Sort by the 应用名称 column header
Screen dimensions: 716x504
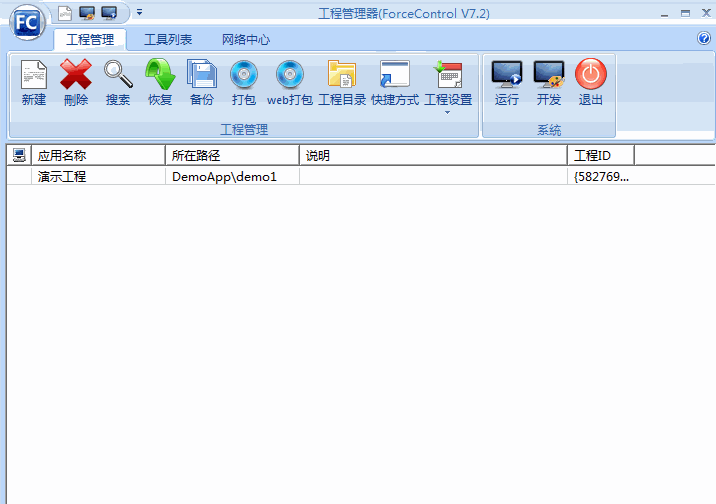pyautogui.click(x=98, y=155)
